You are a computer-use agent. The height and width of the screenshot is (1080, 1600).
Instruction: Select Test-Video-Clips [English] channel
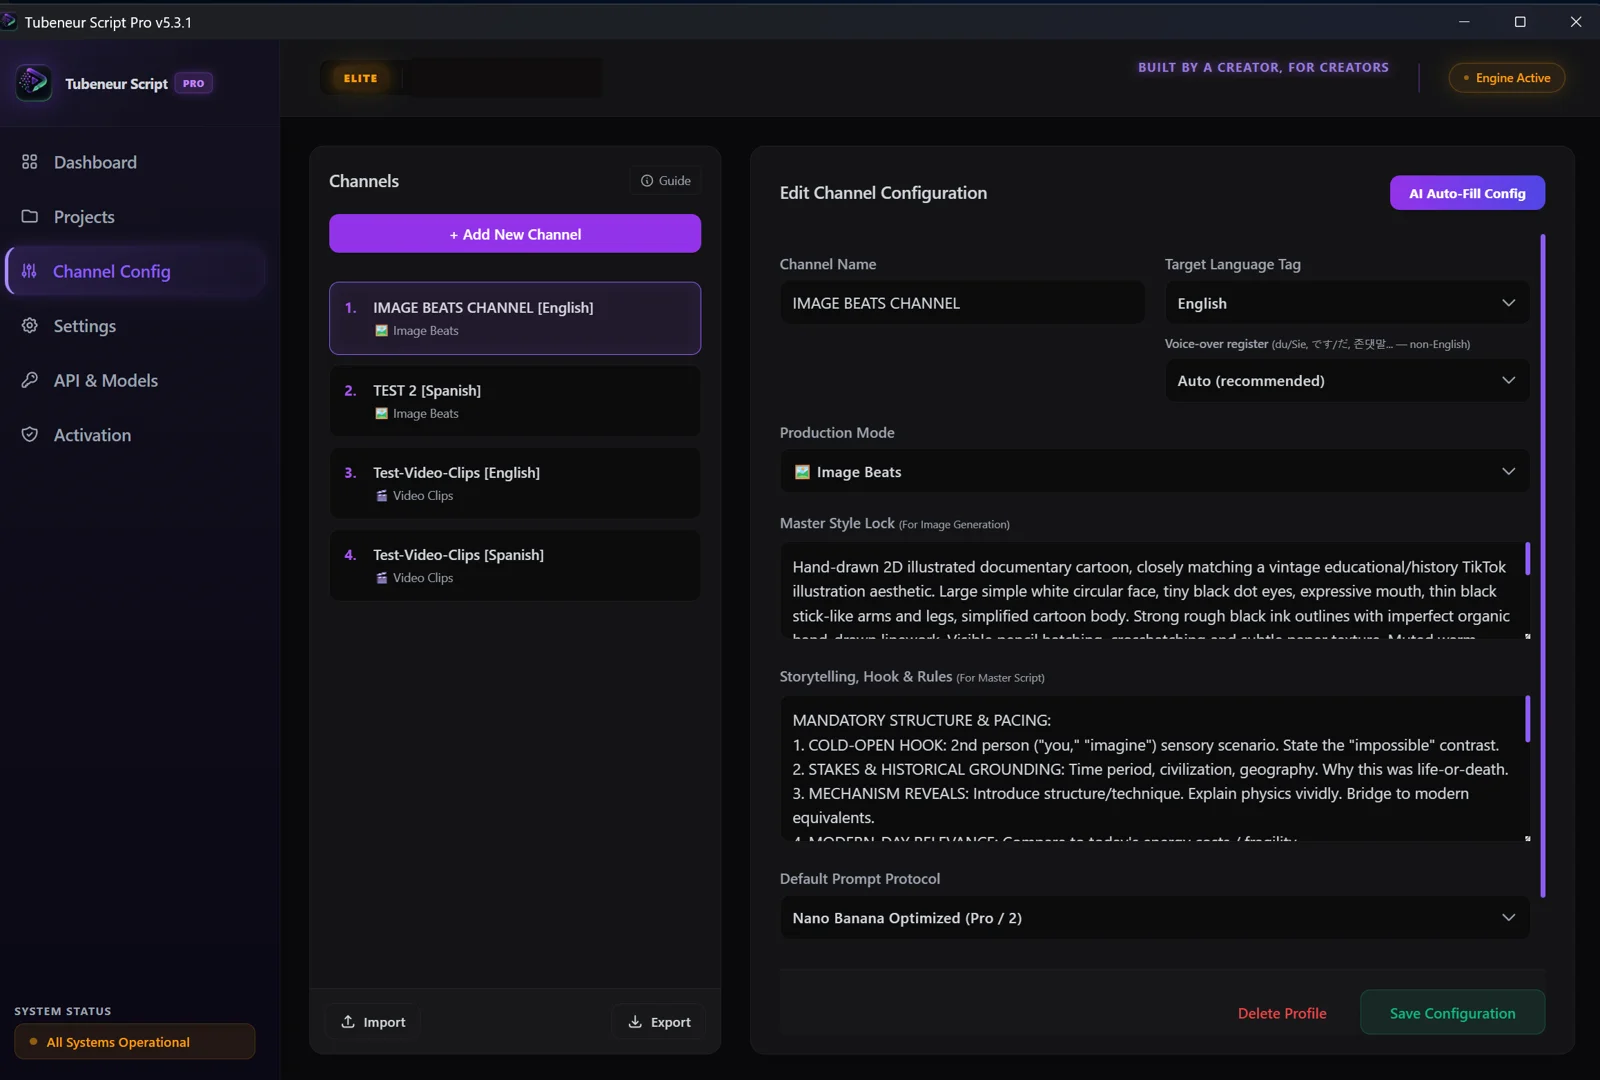click(515, 483)
